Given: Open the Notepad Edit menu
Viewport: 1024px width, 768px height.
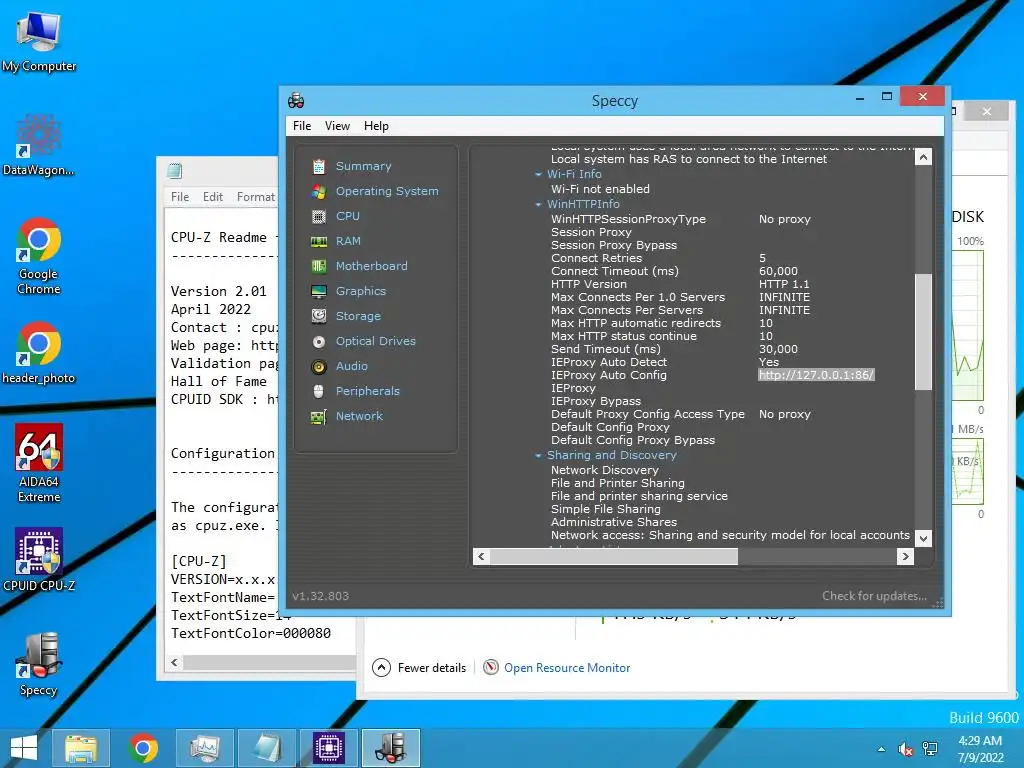Looking at the screenshot, I should click(x=213, y=197).
